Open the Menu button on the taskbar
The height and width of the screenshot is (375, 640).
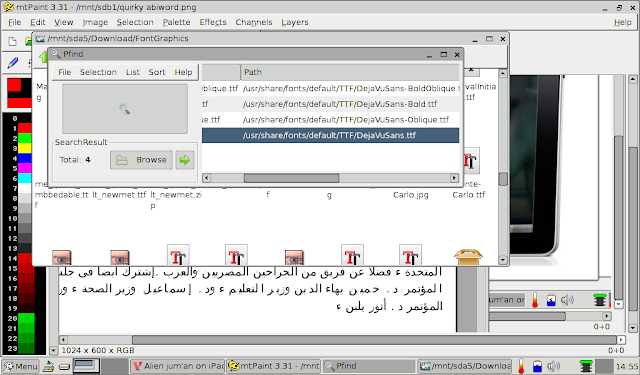tap(20, 366)
